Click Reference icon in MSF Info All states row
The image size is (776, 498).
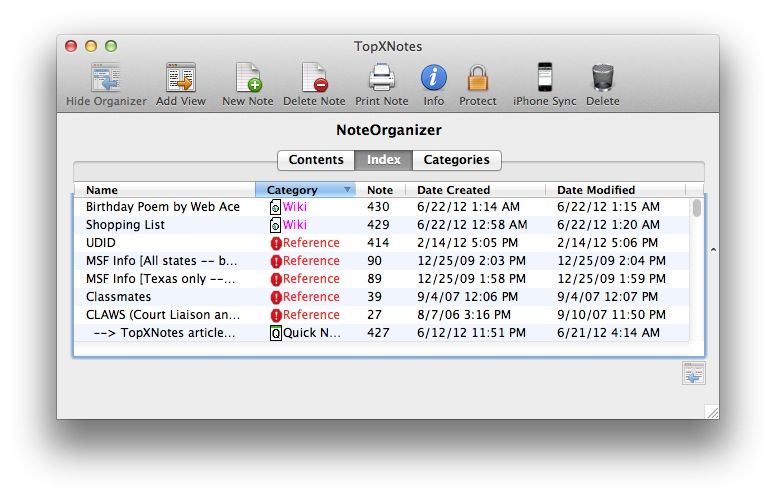[276, 261]
